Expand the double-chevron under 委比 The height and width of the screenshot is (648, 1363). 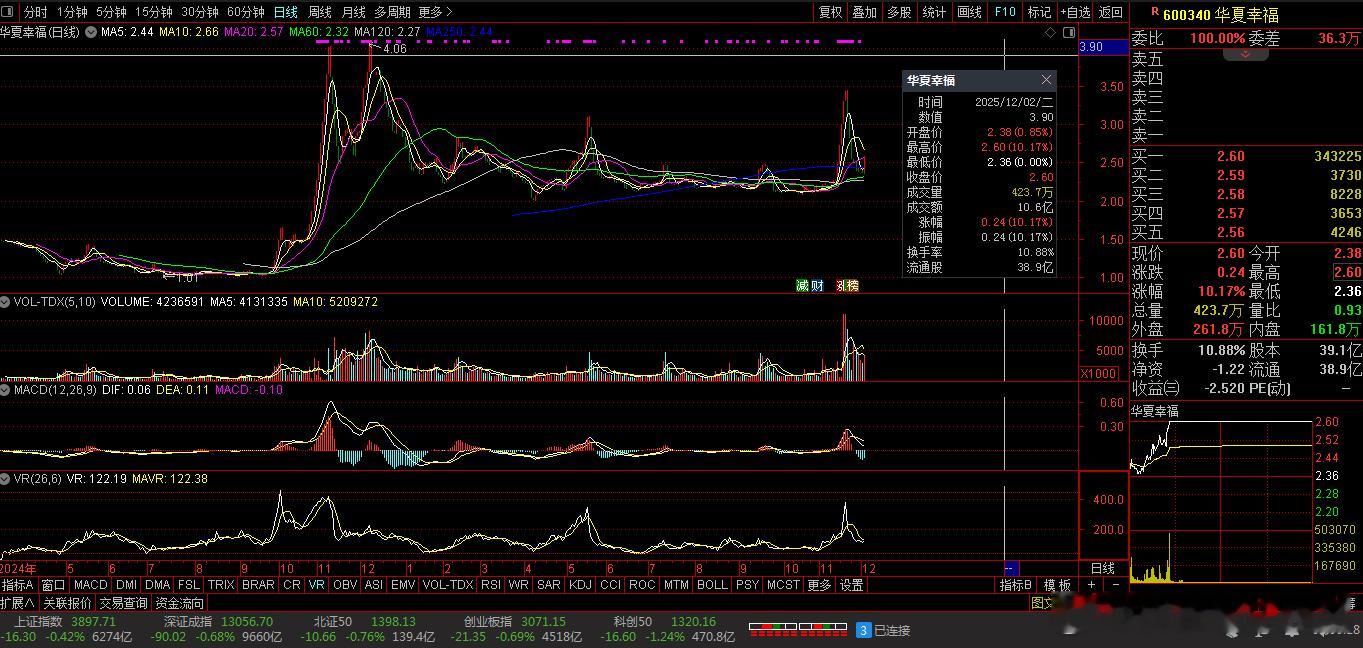tap(1246, 53)
